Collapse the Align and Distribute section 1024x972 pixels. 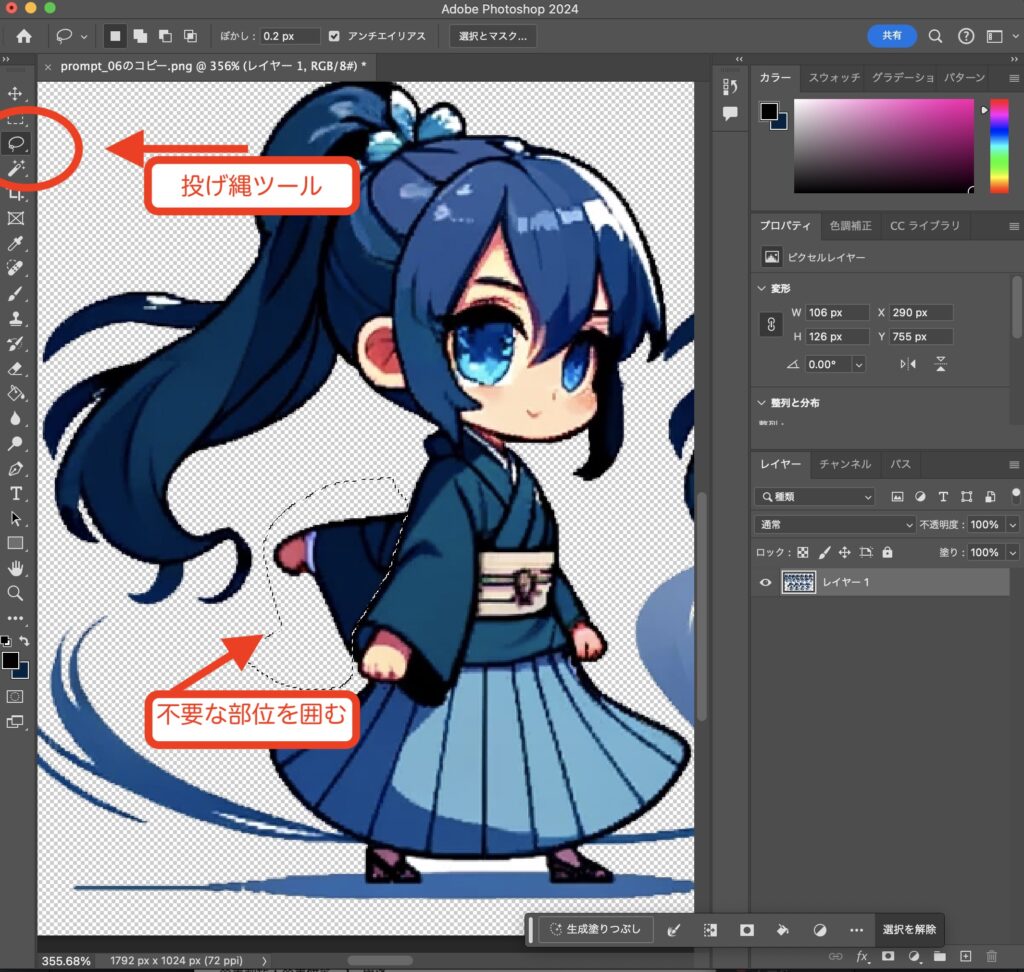pos(761,402)
